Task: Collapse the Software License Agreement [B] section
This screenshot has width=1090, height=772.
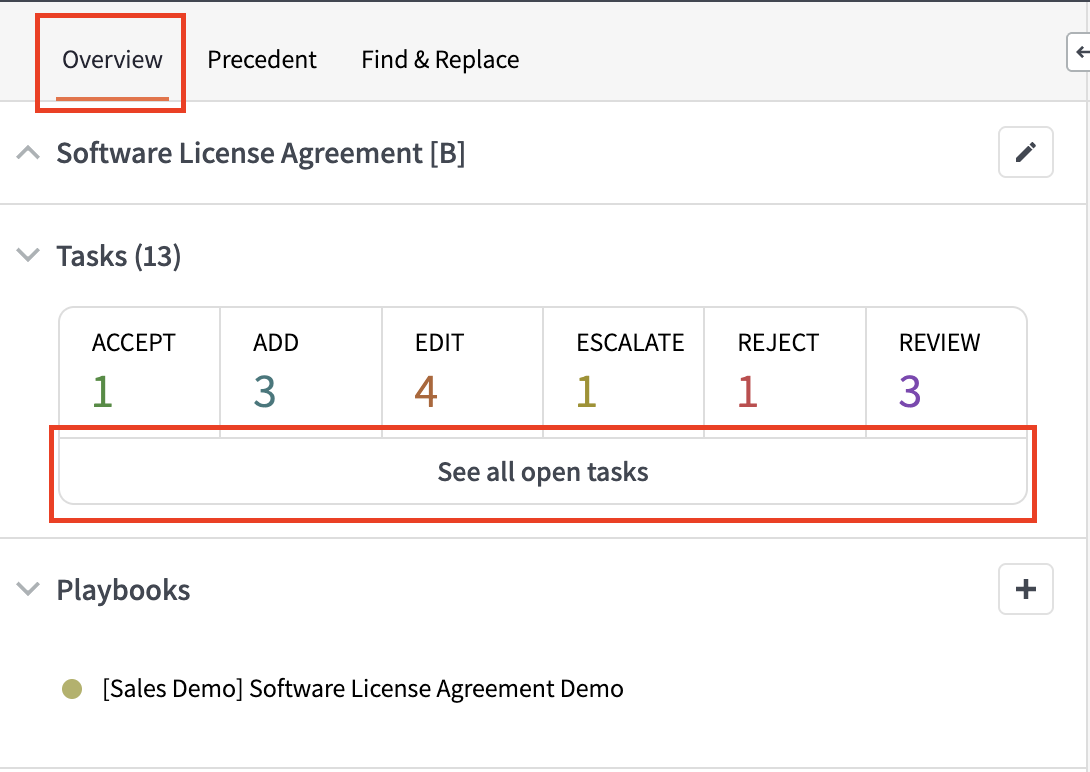Action: (x=28, y=153)
